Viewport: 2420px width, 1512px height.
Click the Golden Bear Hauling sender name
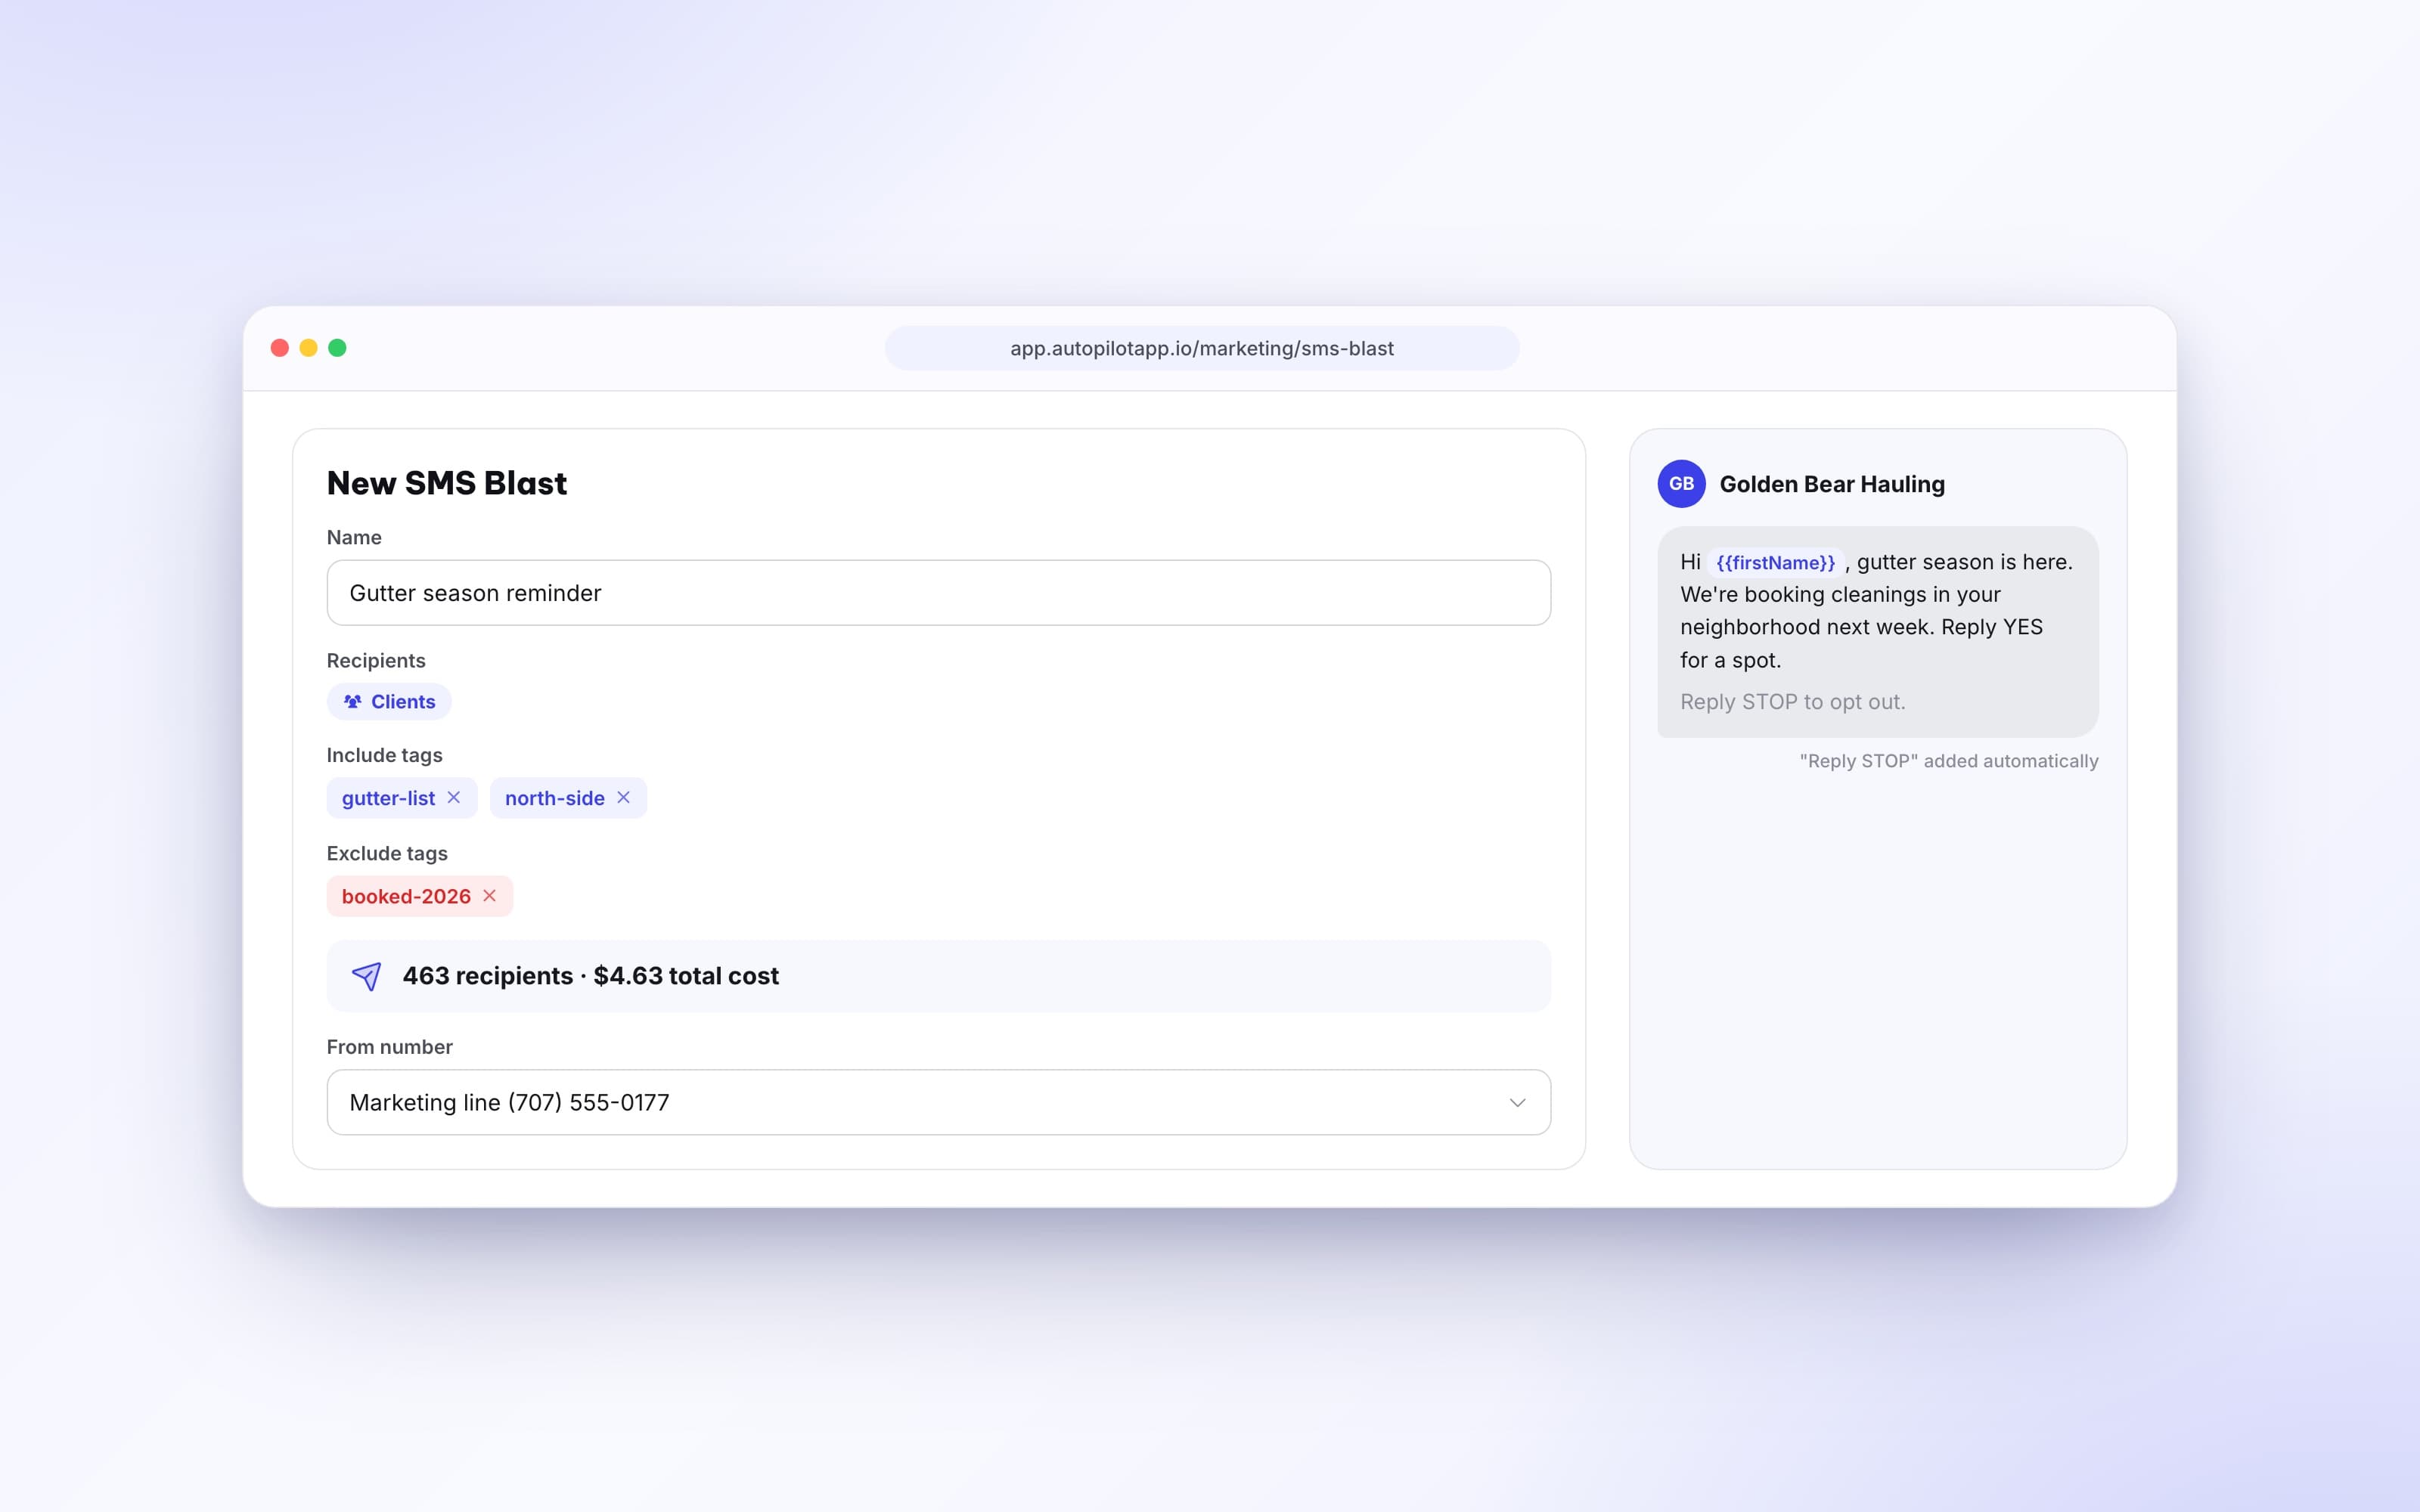[x=1832, y=484]
